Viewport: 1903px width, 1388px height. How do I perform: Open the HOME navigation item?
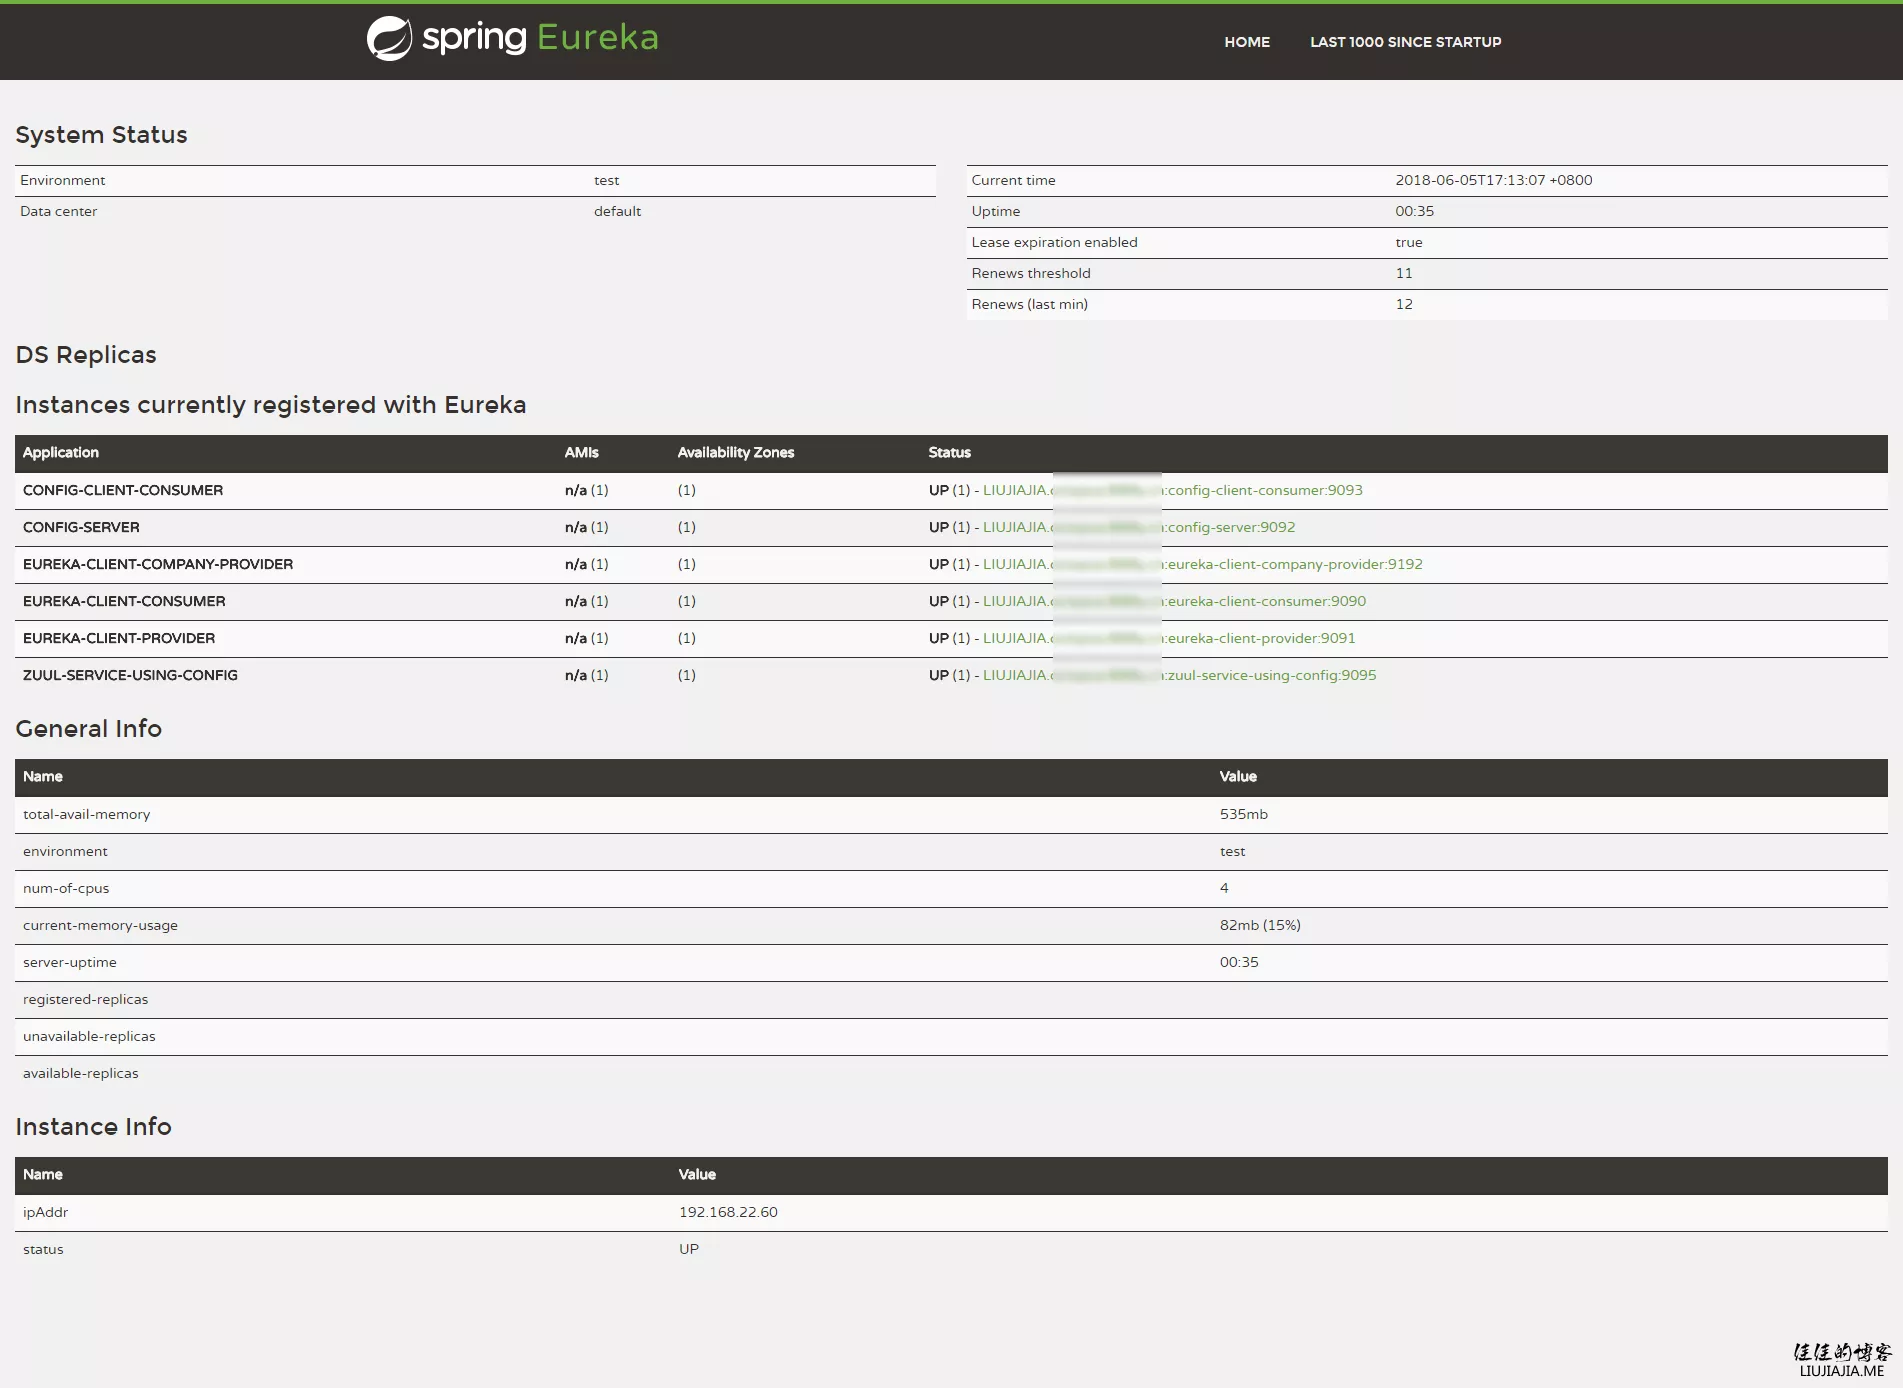1246,42
